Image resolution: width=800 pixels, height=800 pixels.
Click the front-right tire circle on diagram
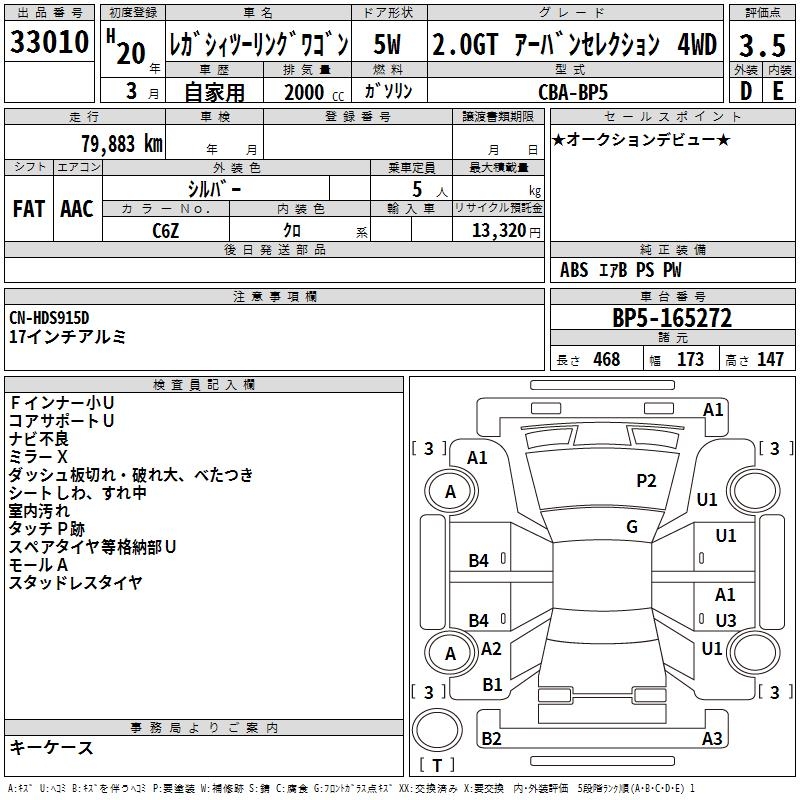(753, 491)
